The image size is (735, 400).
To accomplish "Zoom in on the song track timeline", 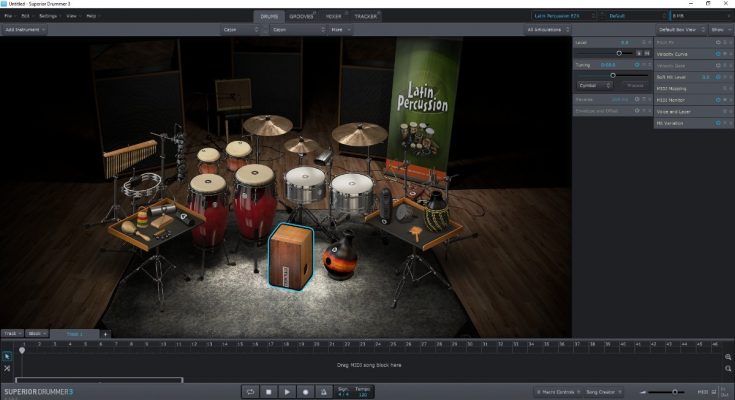I will (728, 356).
